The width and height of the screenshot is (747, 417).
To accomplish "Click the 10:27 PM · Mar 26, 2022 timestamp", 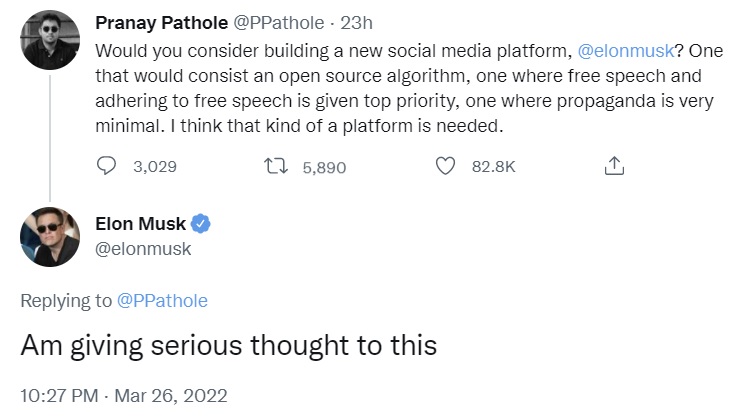I will click(x=125, y=396).
